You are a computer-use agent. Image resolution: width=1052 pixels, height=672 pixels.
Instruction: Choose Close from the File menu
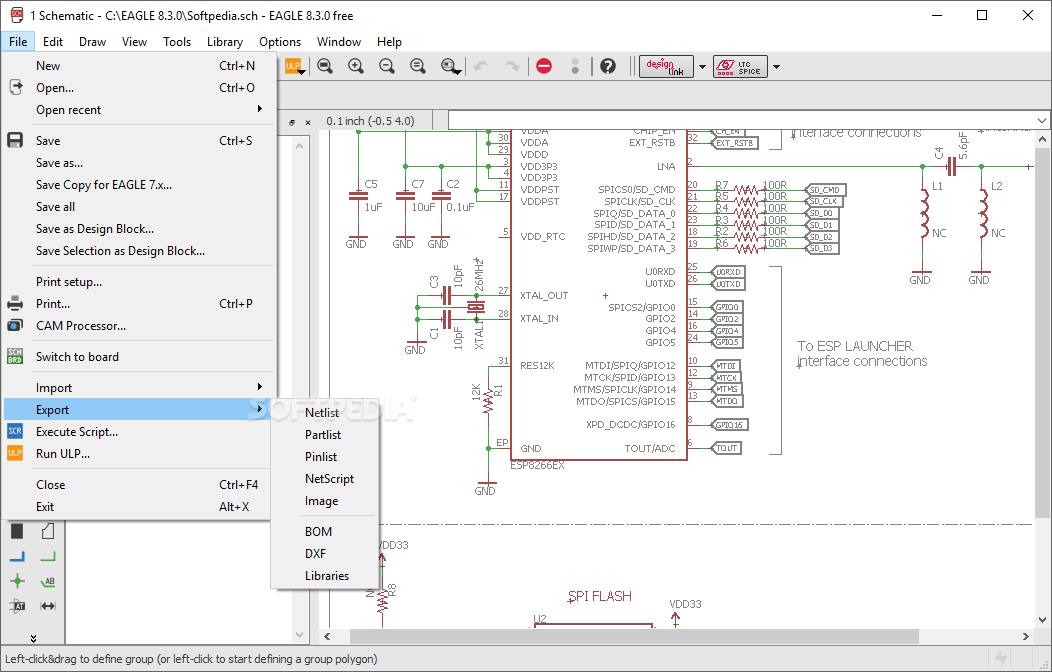pyautogui.click(x=139, y=485)
